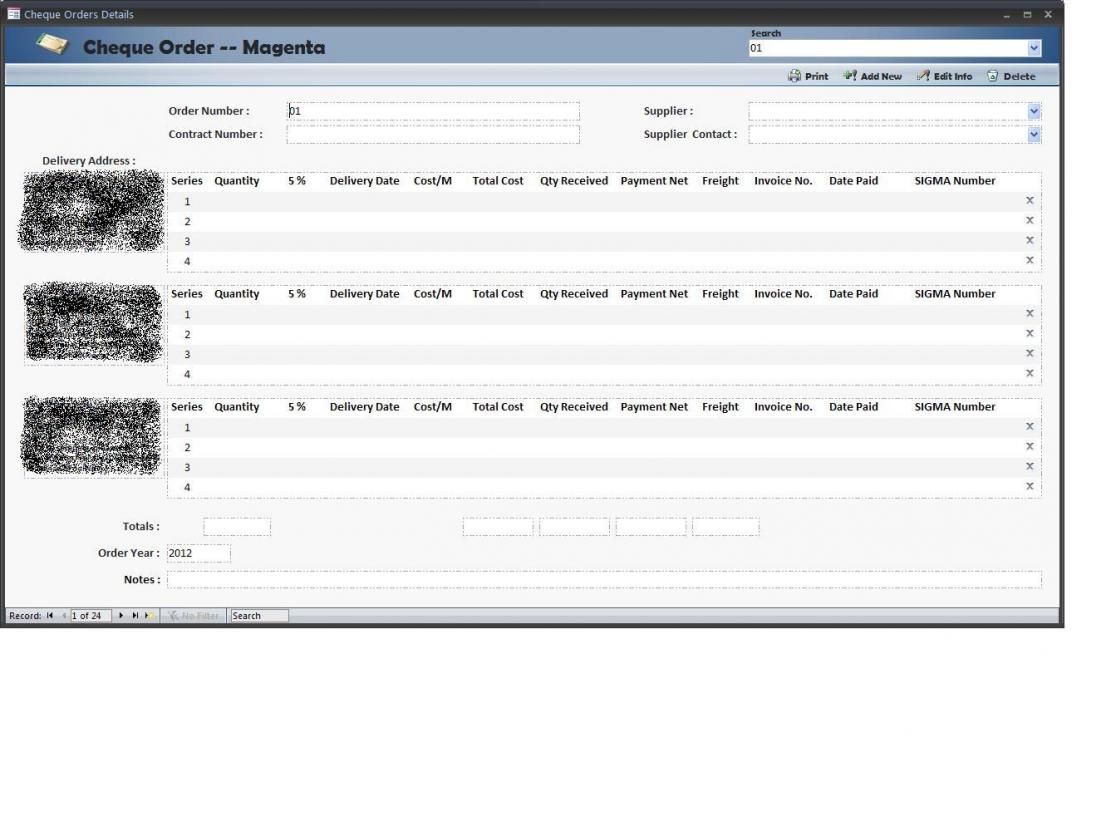Go to last record in navigation bar
This screenshot has height=816, width=1111.
pyautogui.click(x=135, y=616)
